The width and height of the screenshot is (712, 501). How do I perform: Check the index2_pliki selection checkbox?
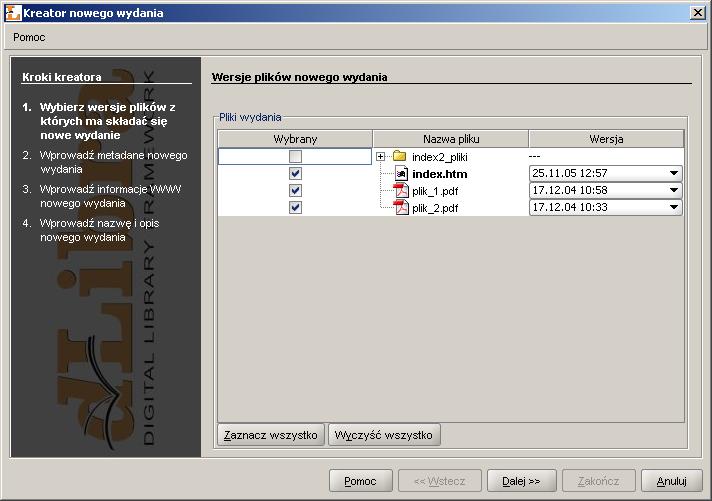295,157
